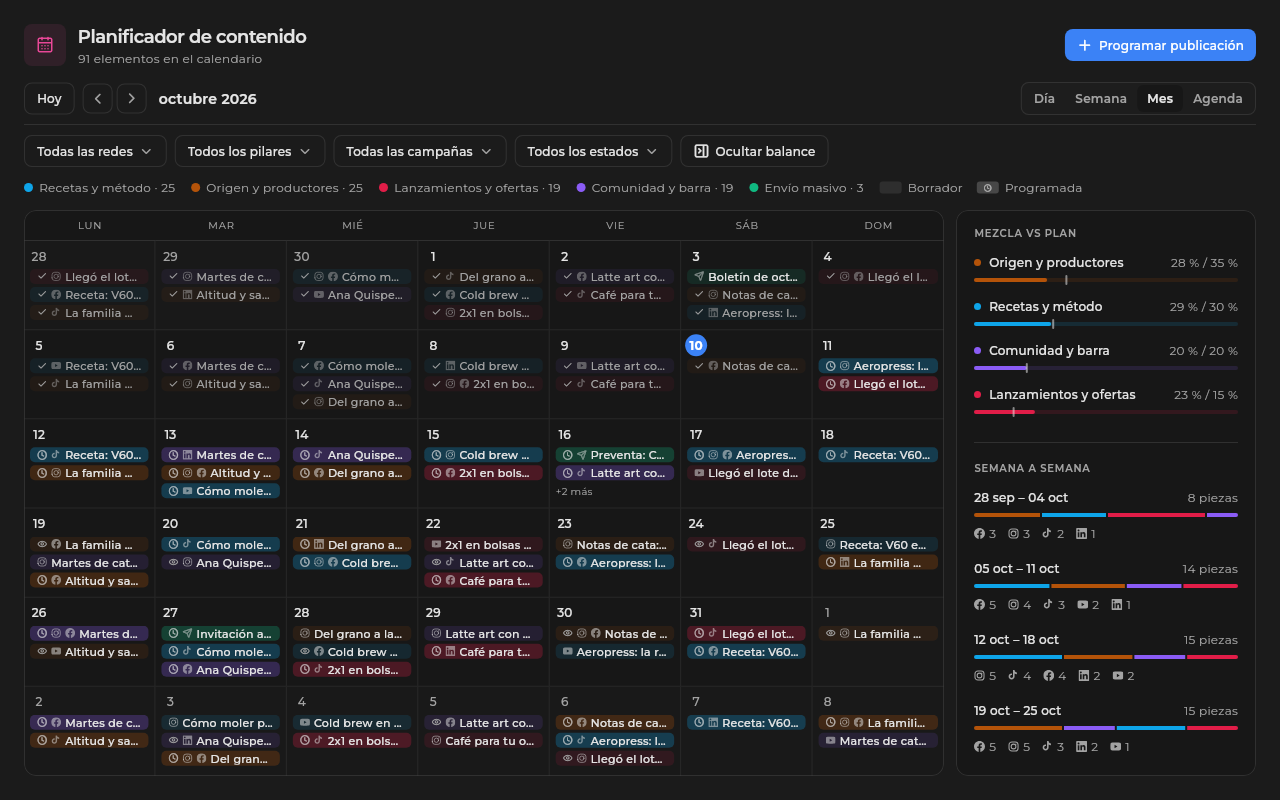
Task: Go to next month with right chevron
Action: coord(131,99)
